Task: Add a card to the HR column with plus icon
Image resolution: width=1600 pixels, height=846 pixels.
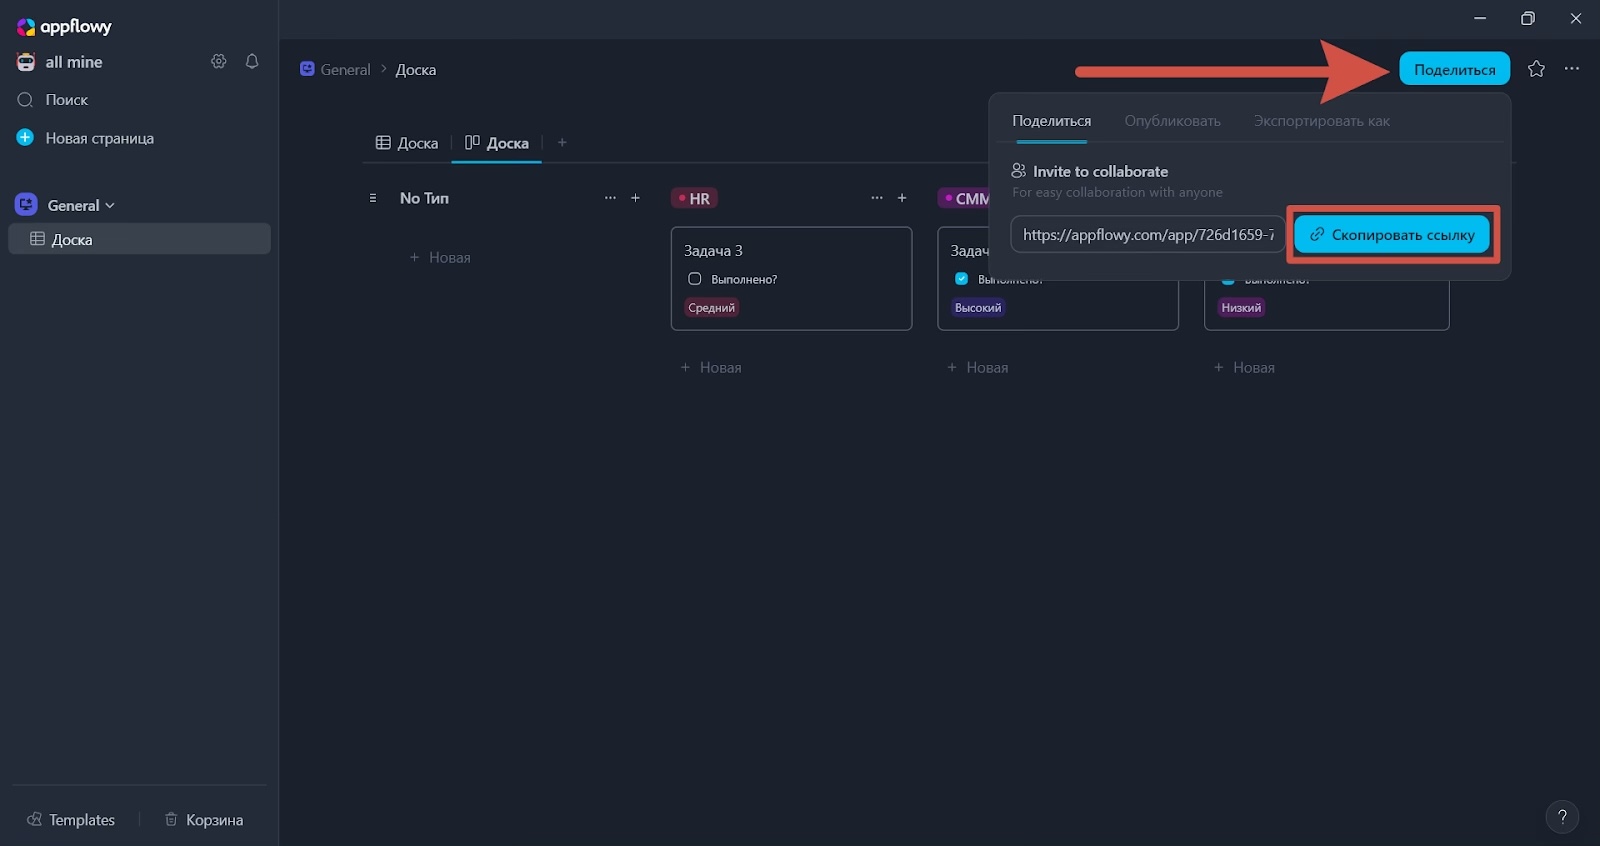Action: [902, 198]
